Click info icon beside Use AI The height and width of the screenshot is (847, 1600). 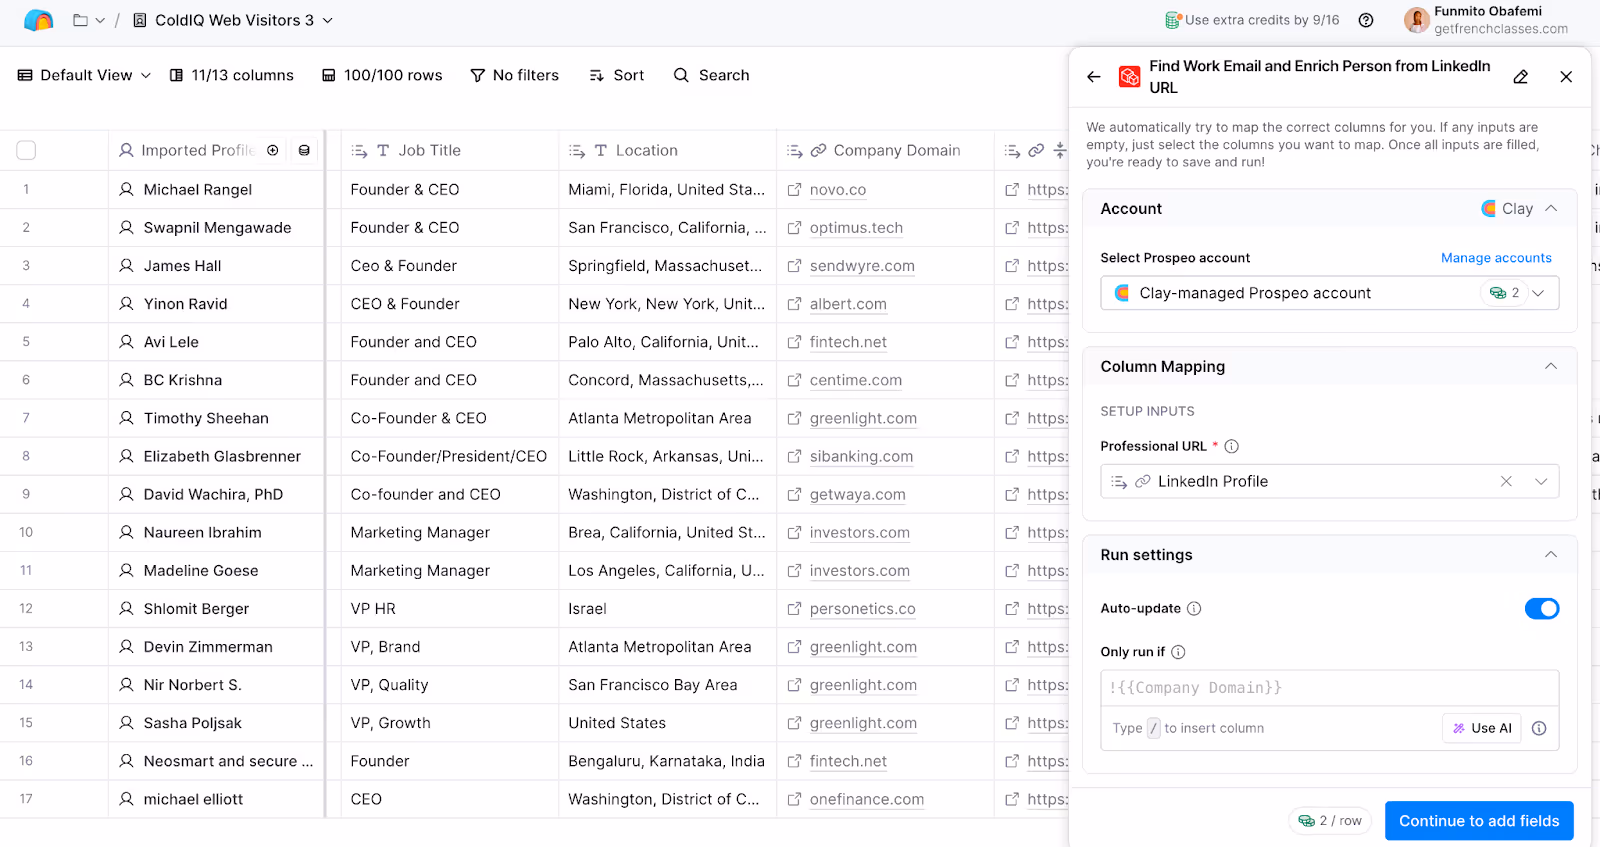pos(1539,728)
